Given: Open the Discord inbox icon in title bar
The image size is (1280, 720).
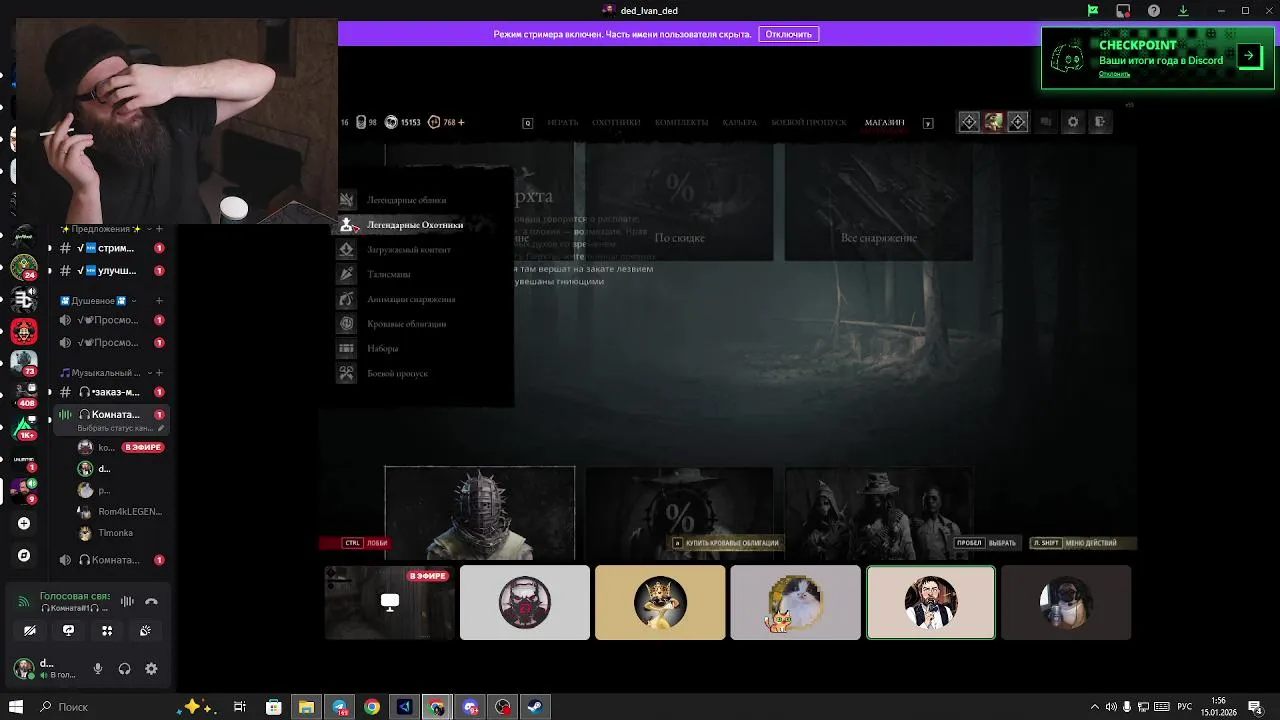Looking at the screenshot, I should tap(1124, 11).
